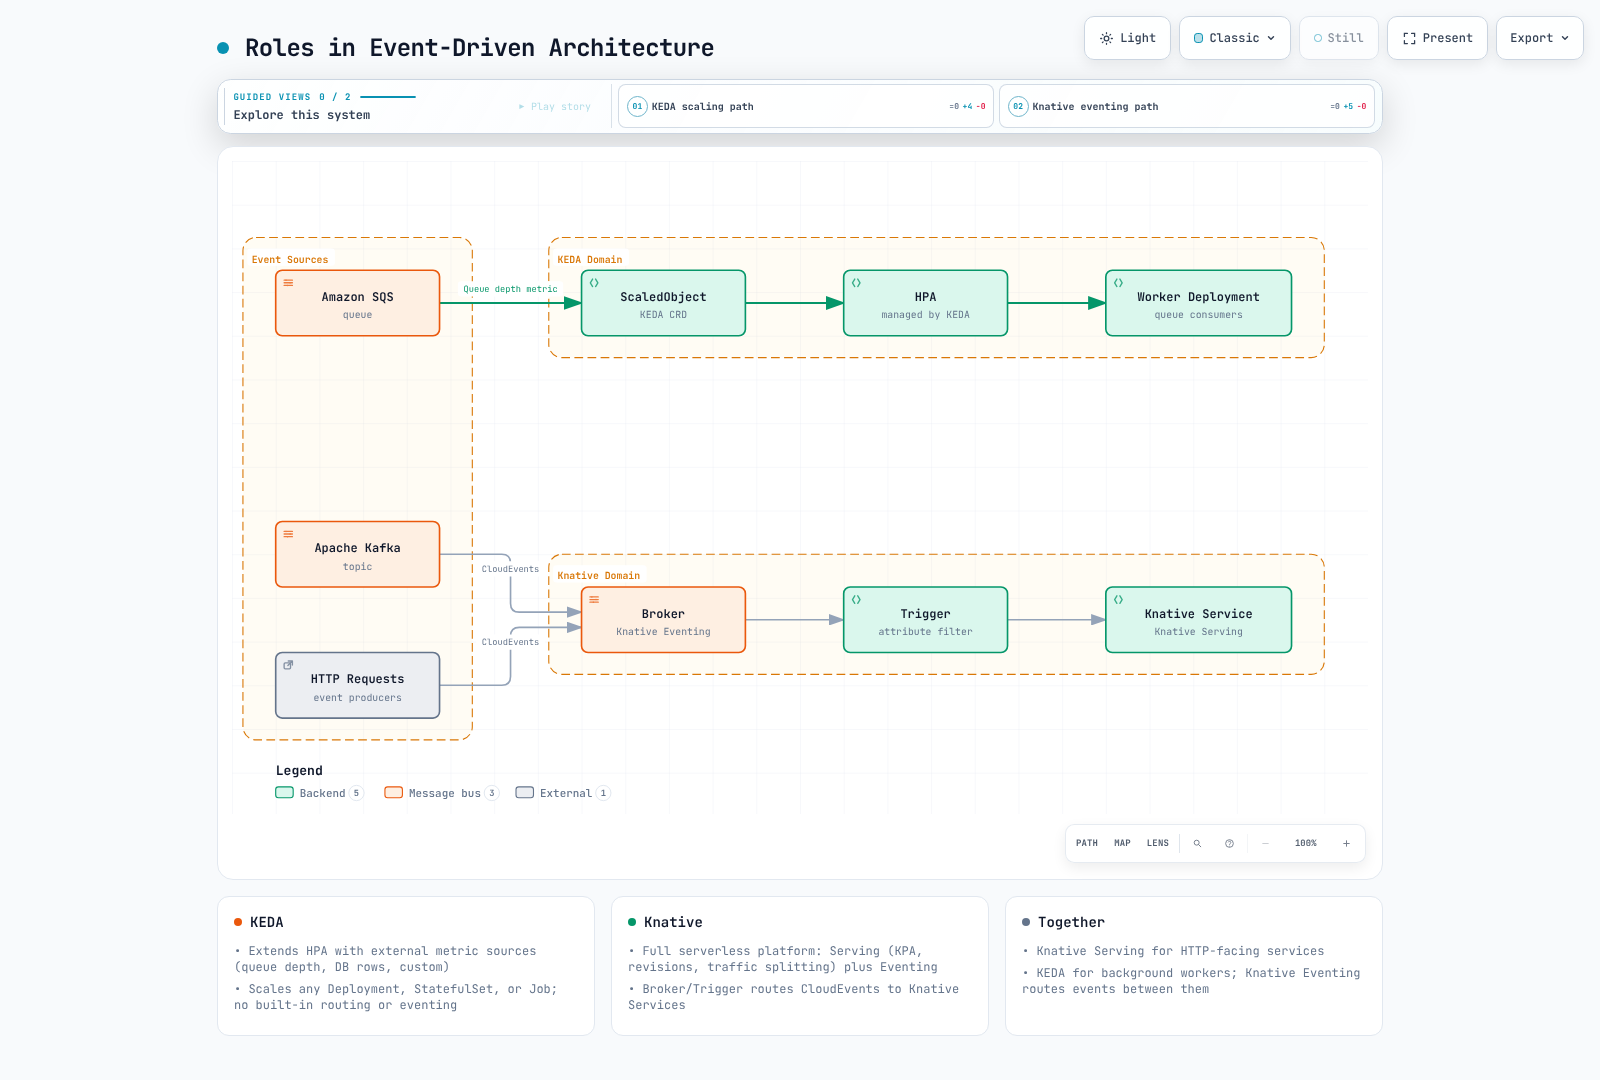Click the Play story button
The width and height of the screenshot is (1600, 1080).
click(x=555, y=107)
